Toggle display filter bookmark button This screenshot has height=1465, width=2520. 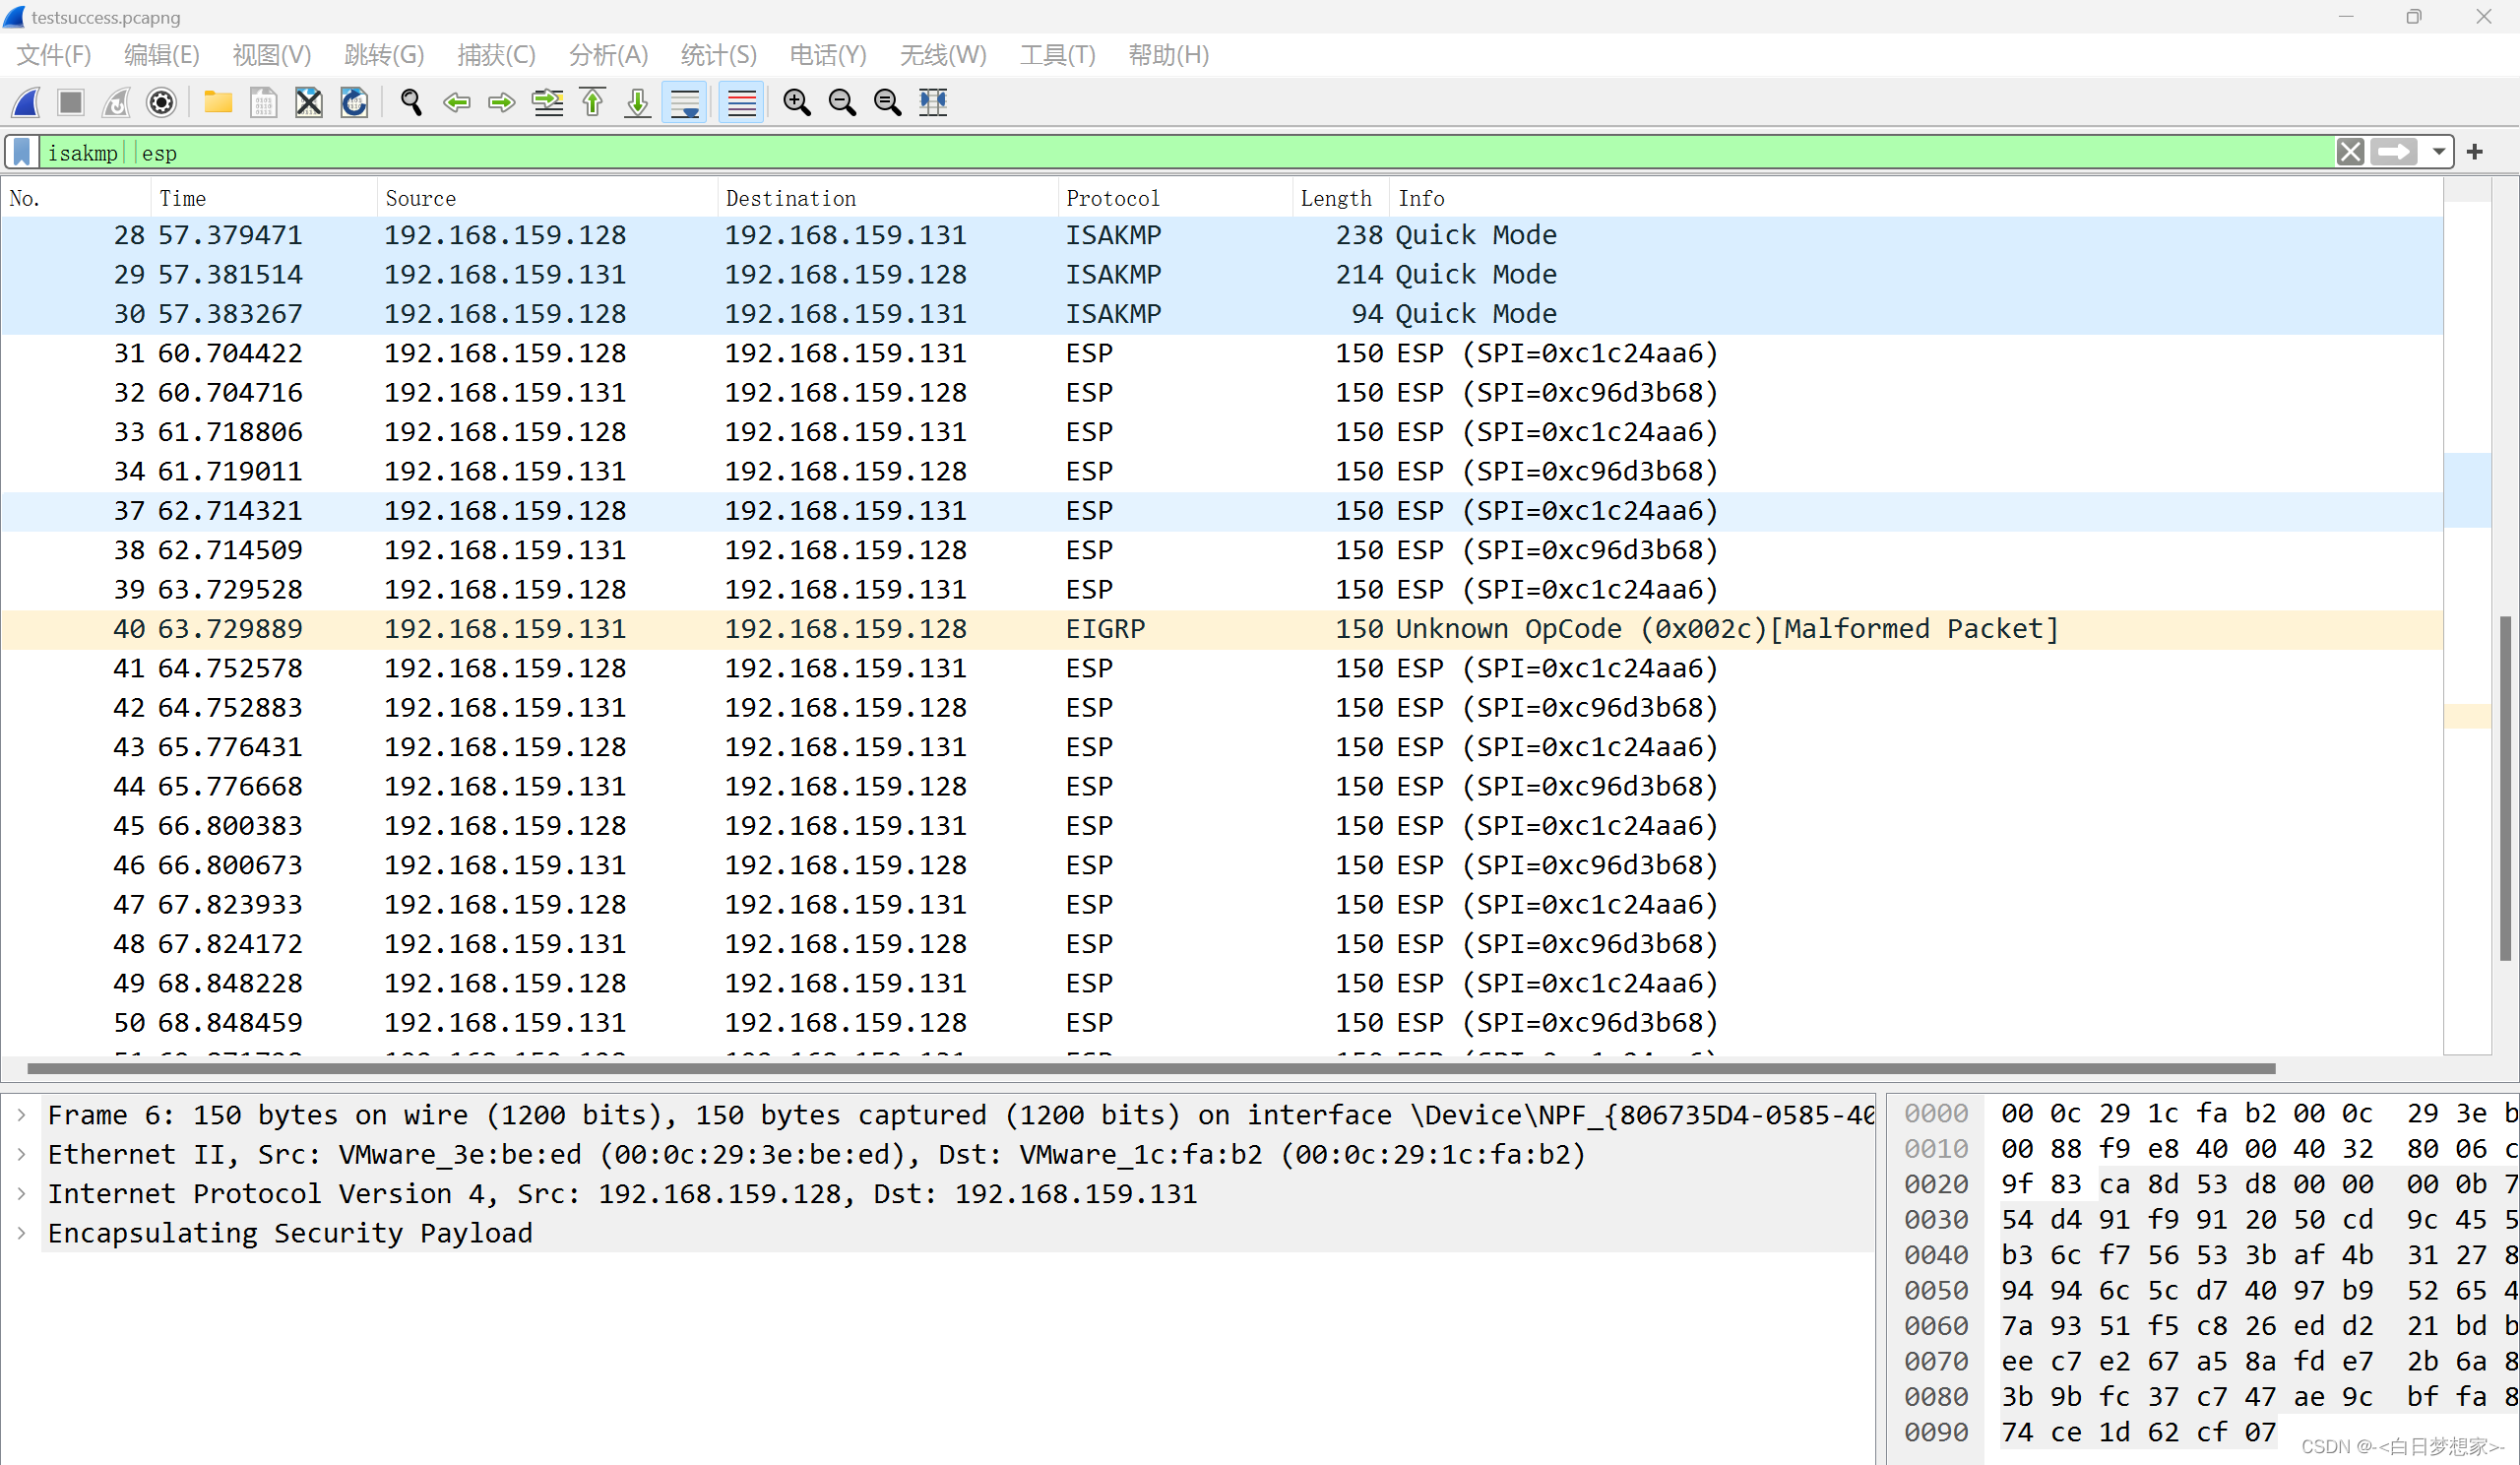(22, 152)
